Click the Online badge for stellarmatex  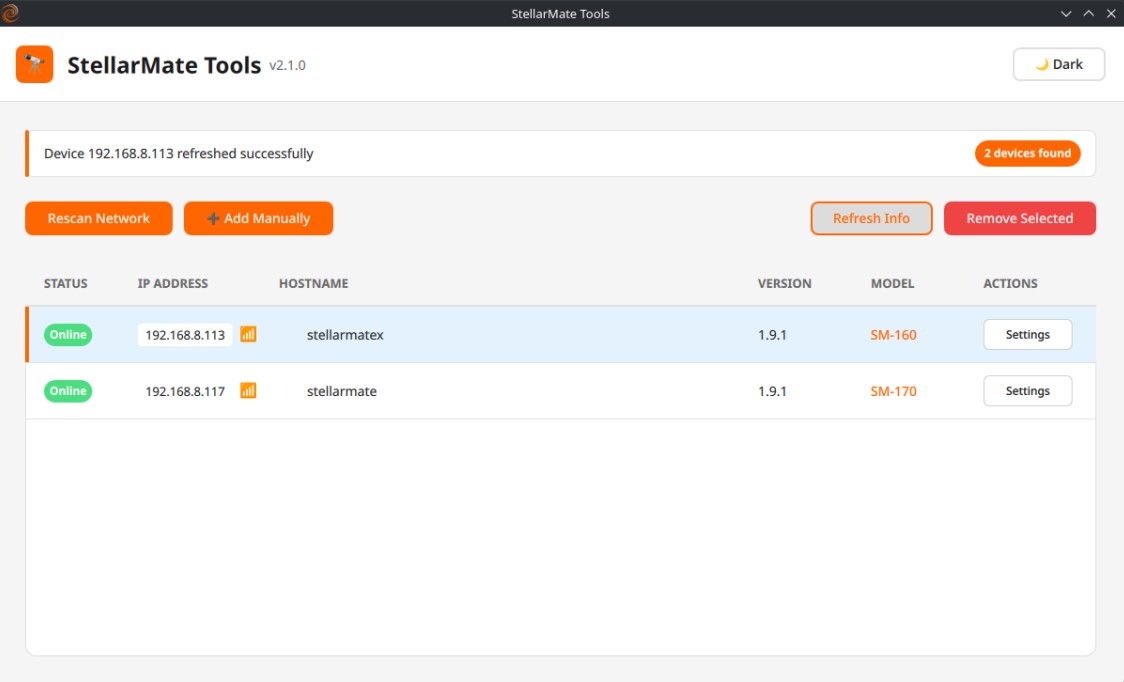[x=68, y=334]
